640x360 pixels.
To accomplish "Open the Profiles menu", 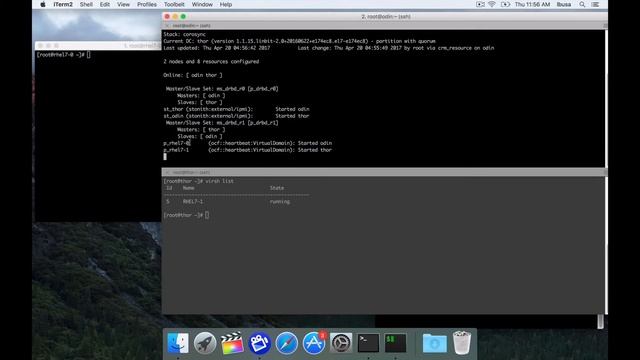I will [147, 4].
